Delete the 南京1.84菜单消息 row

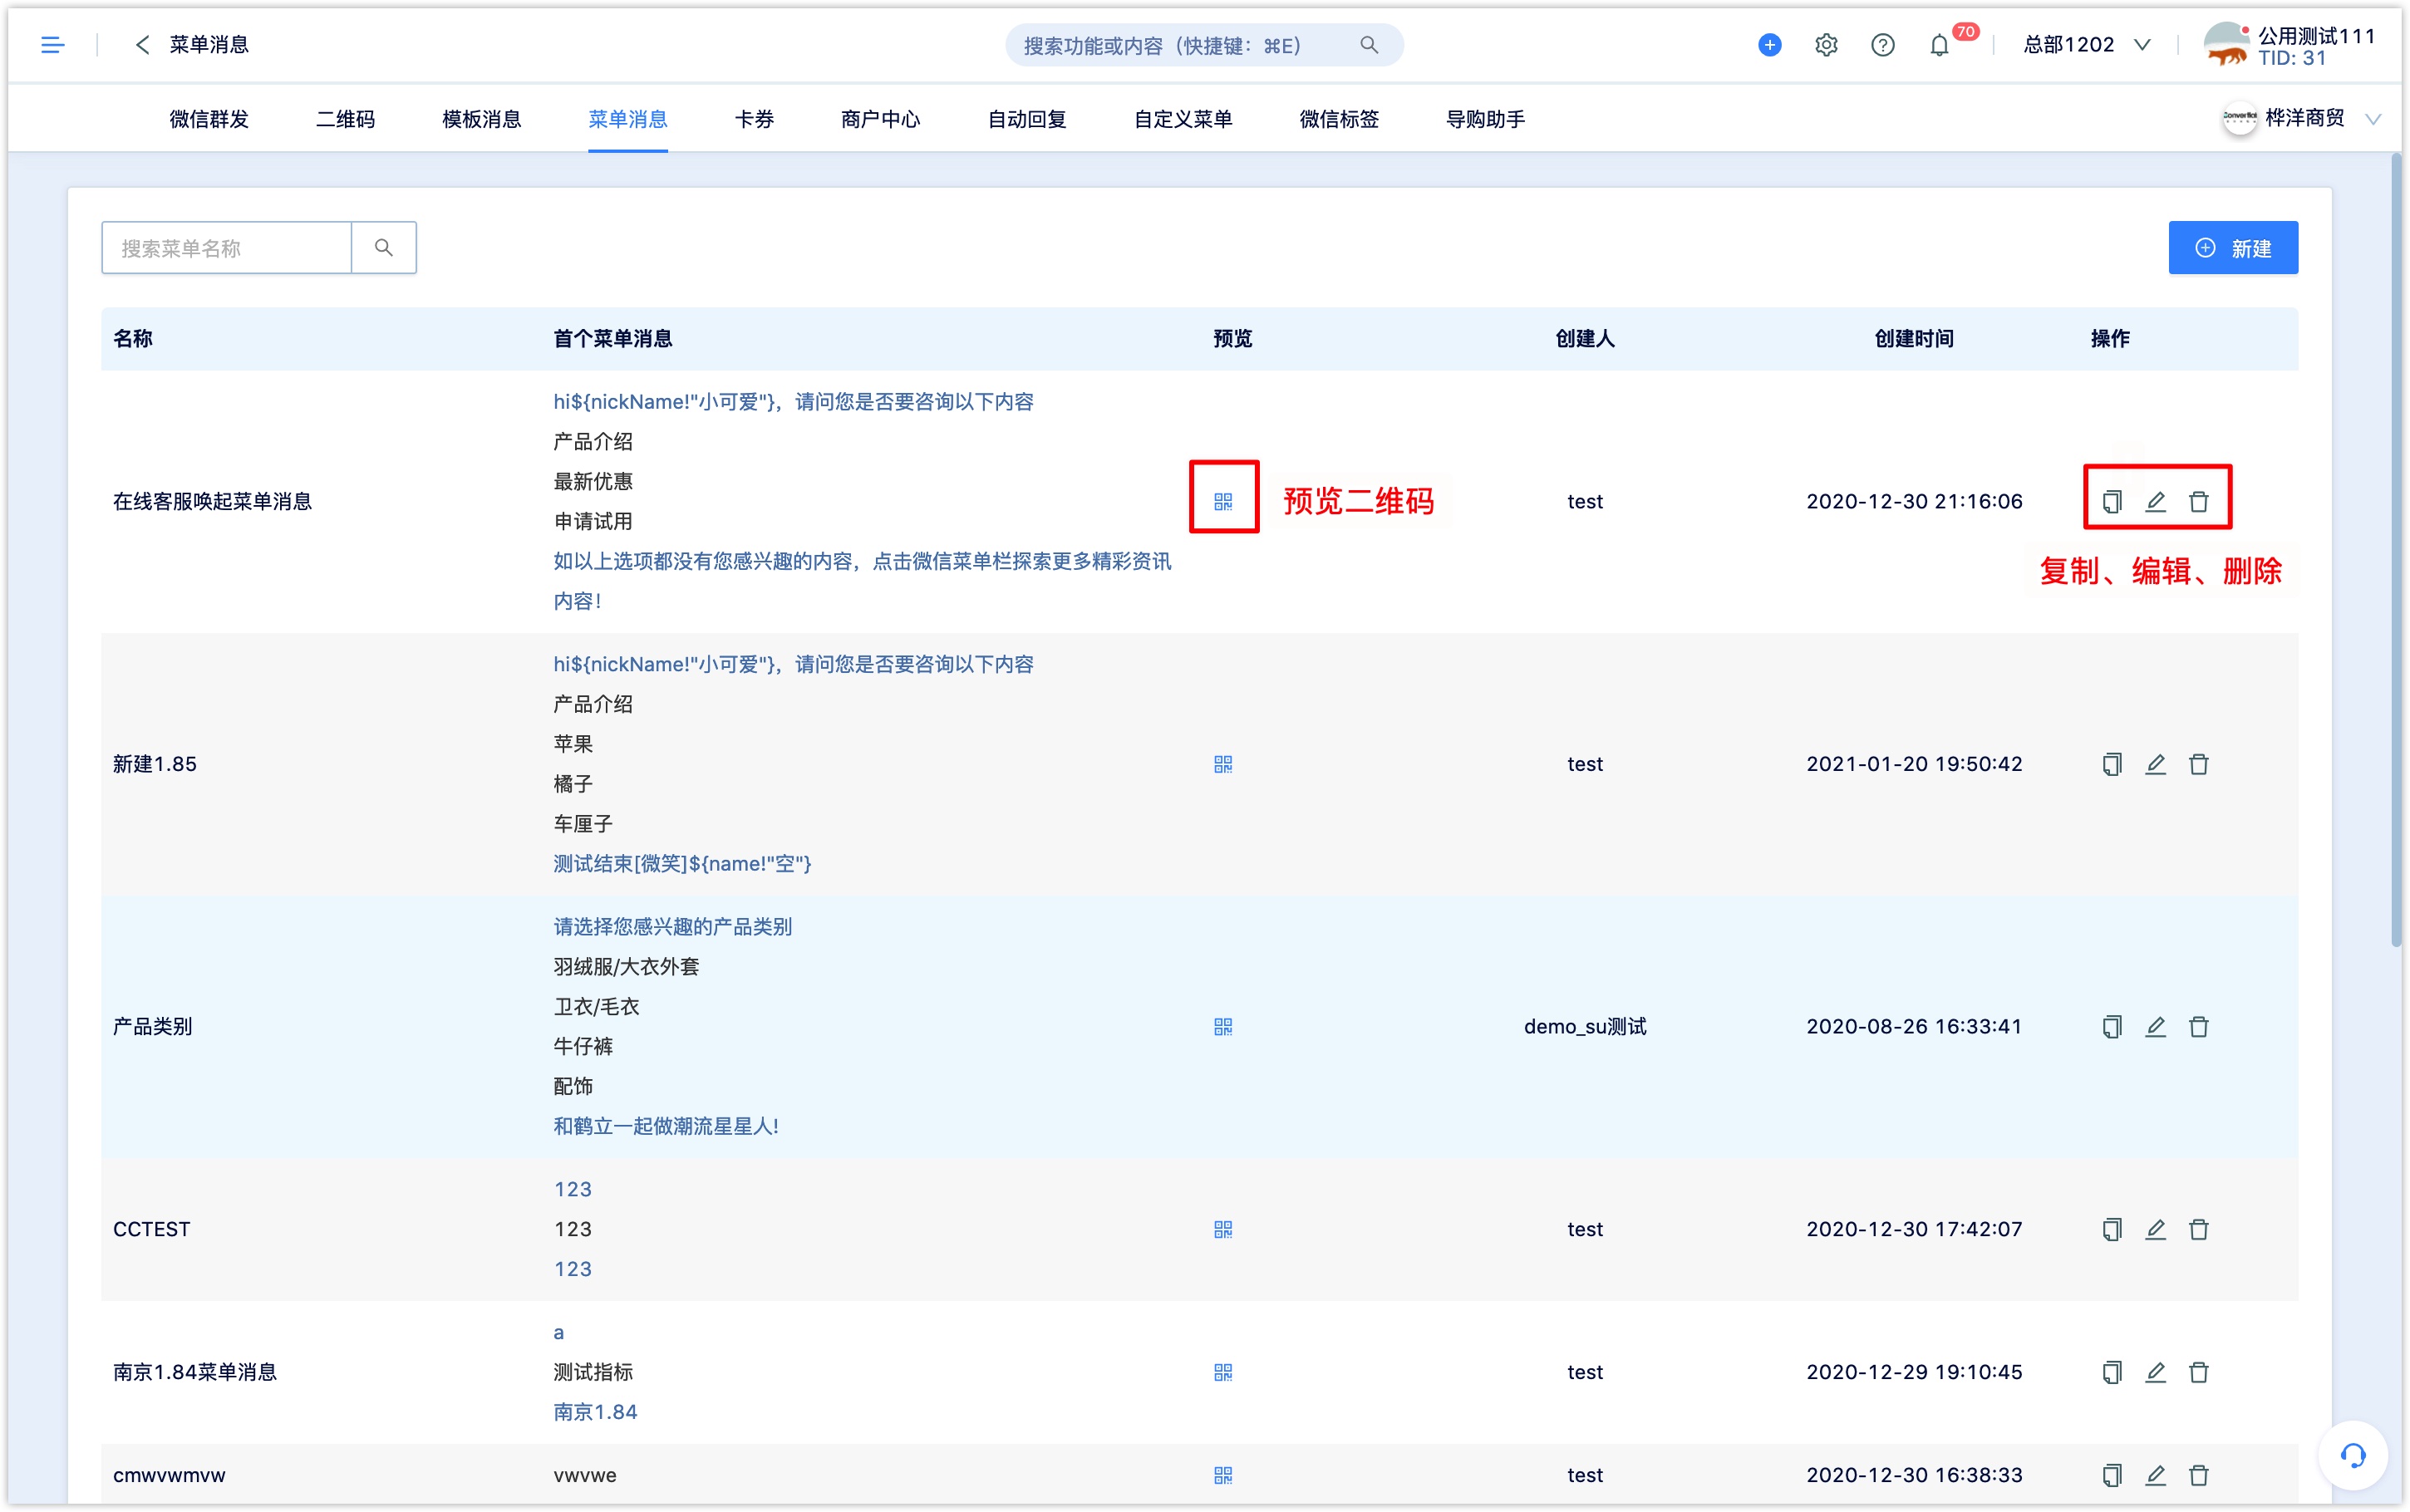2198,1372
